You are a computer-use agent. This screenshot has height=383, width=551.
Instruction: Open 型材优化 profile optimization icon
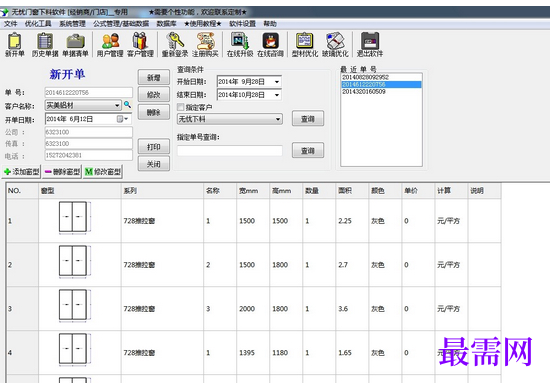(x=305, y=45)
